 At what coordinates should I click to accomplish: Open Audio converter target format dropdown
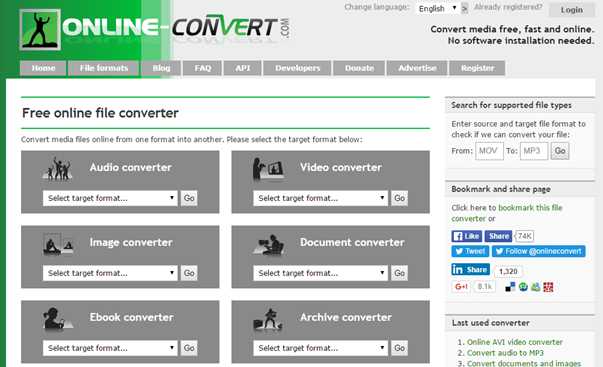pos(110,198)
